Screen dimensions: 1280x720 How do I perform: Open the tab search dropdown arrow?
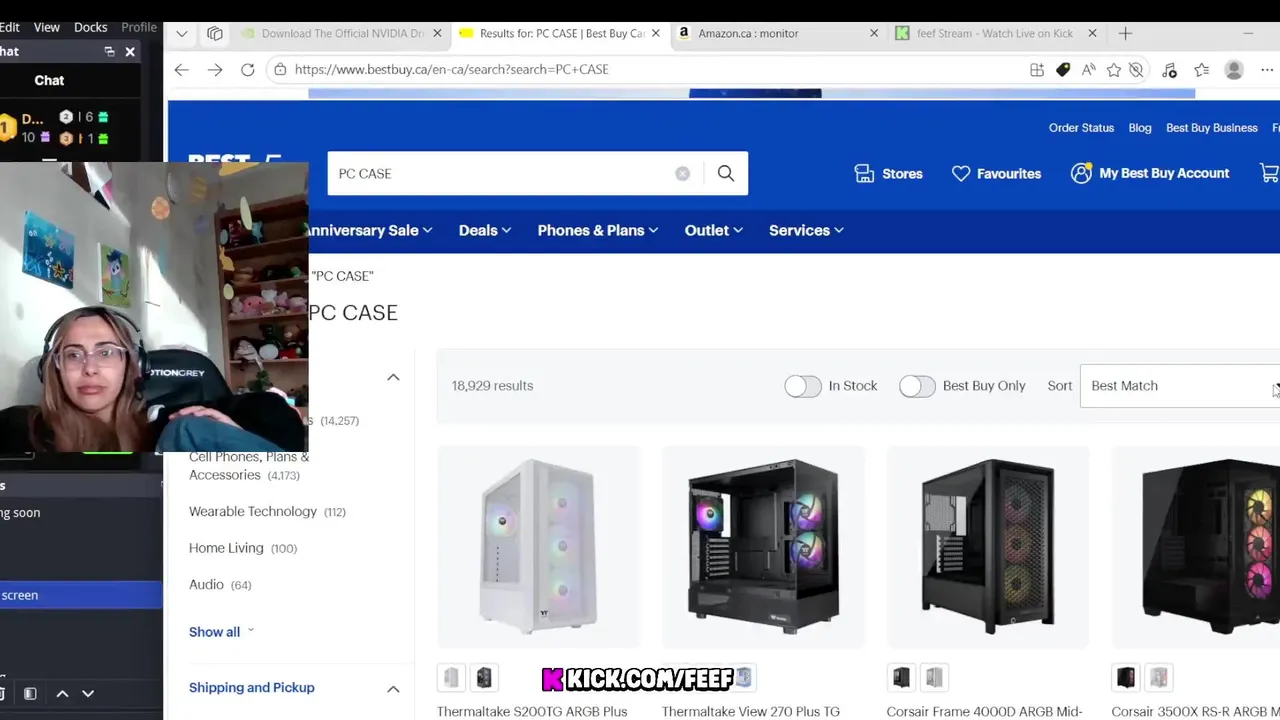(x=181, y=33)
